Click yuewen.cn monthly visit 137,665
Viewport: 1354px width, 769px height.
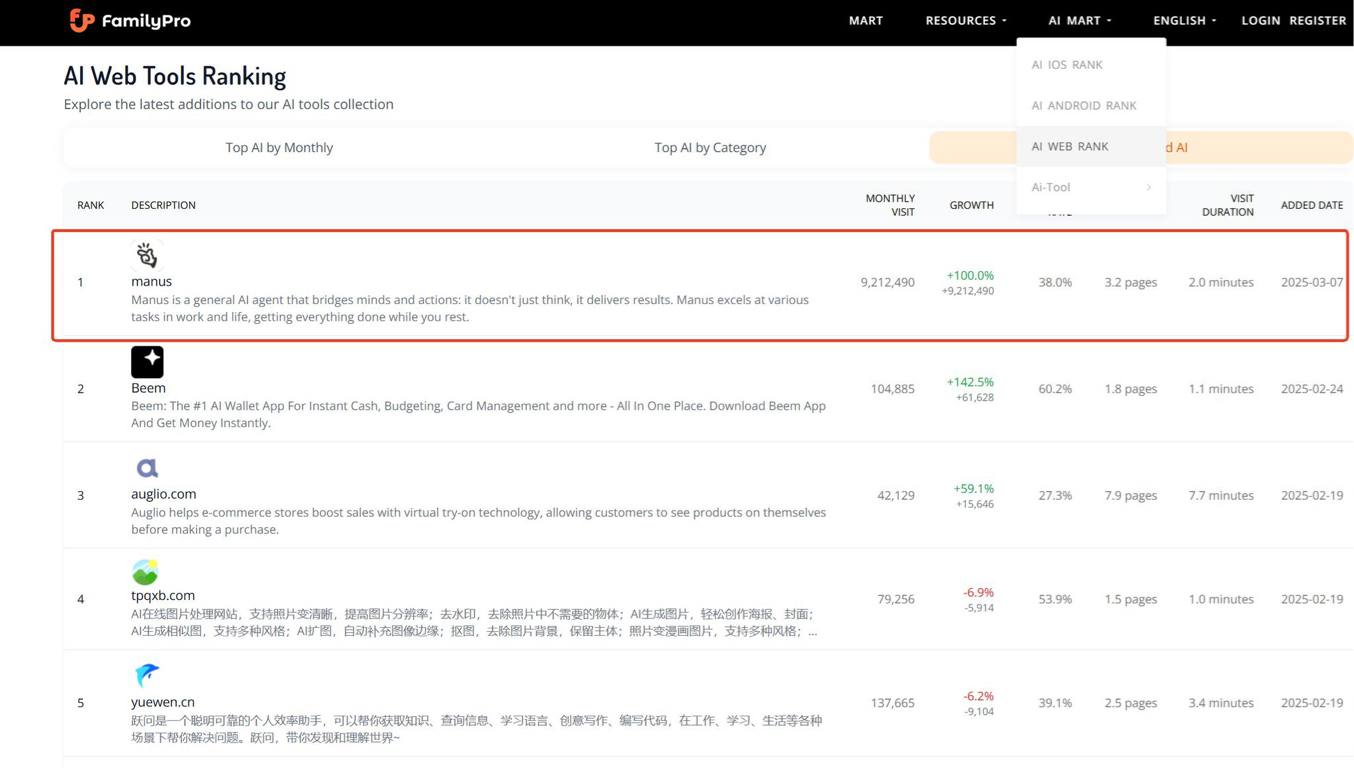point(892,703)
